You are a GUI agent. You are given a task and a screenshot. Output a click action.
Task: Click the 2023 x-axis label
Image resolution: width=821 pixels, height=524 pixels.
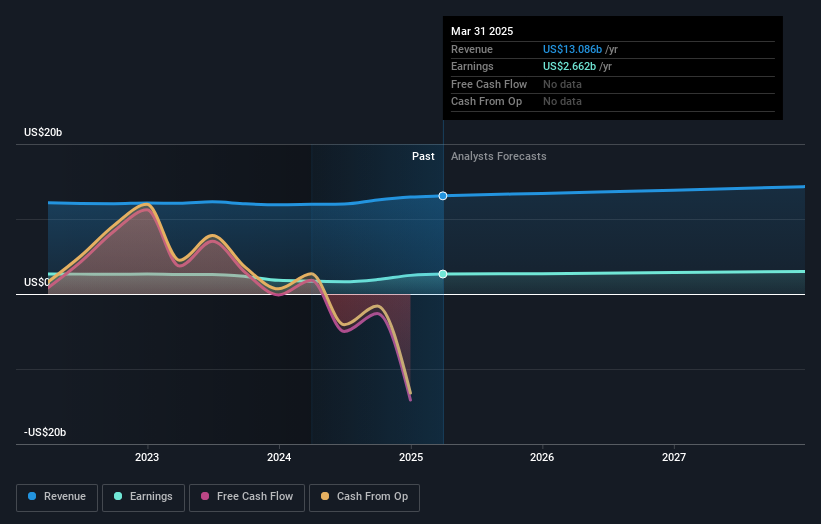coord(147,458)
